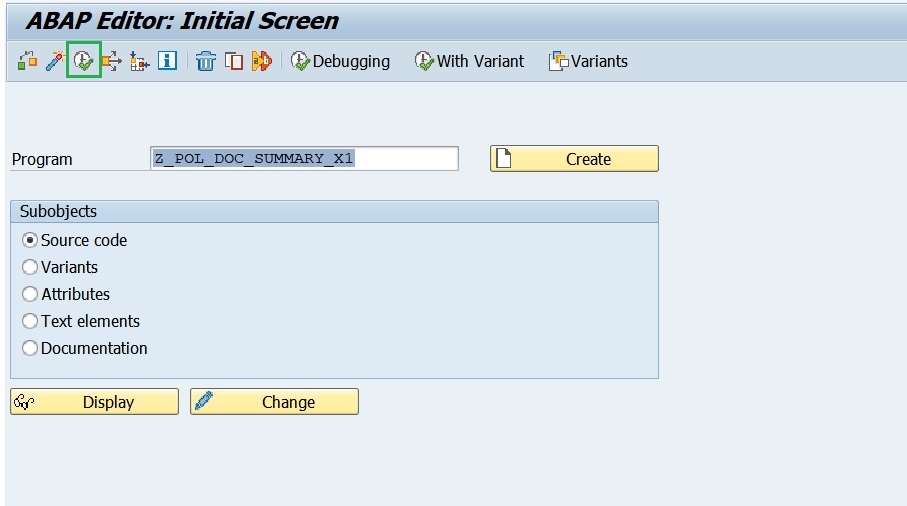Click the grid with arrows toolbar icon
Viewport: 907px width, 506px height.
(139, 61)
